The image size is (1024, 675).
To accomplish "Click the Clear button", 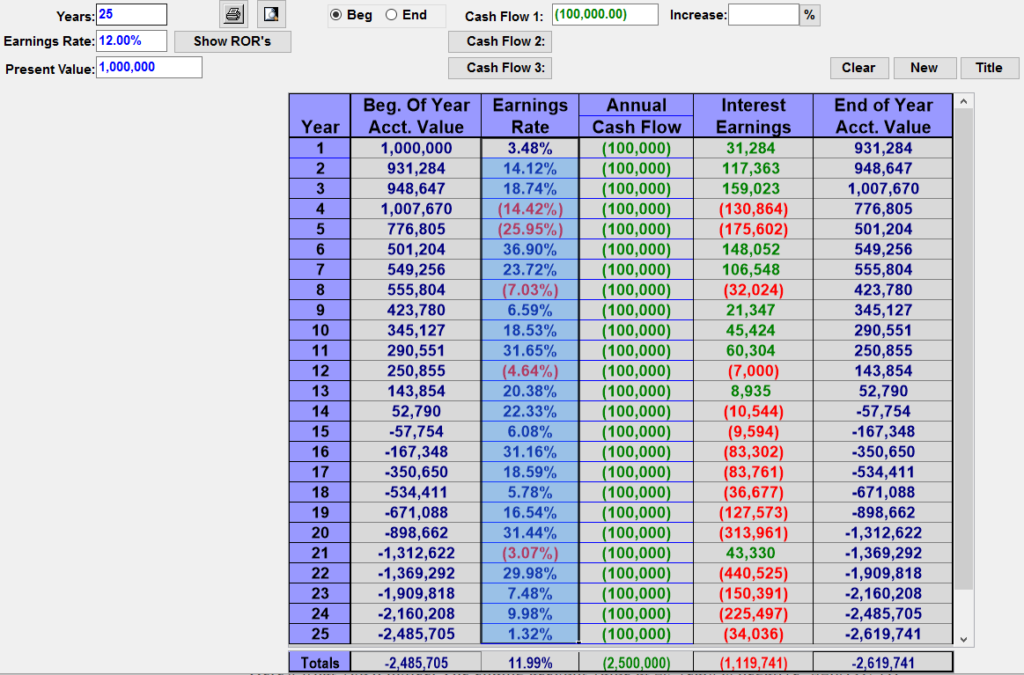I will click(x=858, y=68).
